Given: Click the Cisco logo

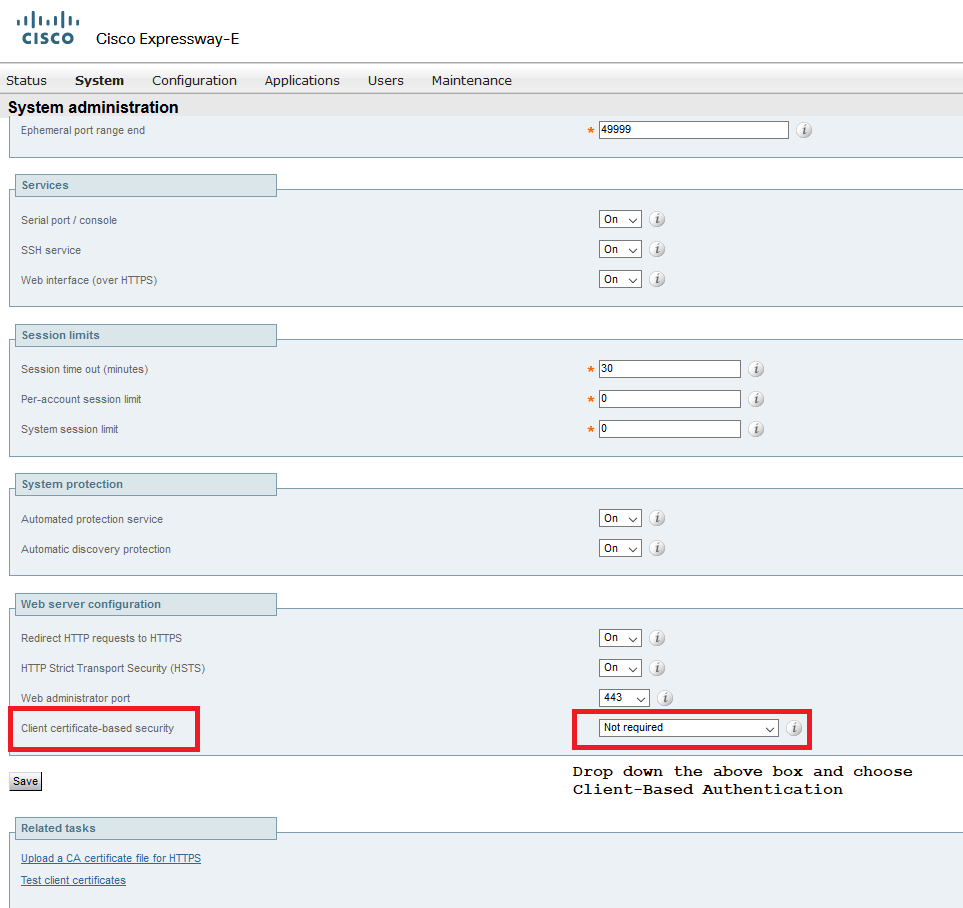Looking at the screenshot, I should [48, 28].
